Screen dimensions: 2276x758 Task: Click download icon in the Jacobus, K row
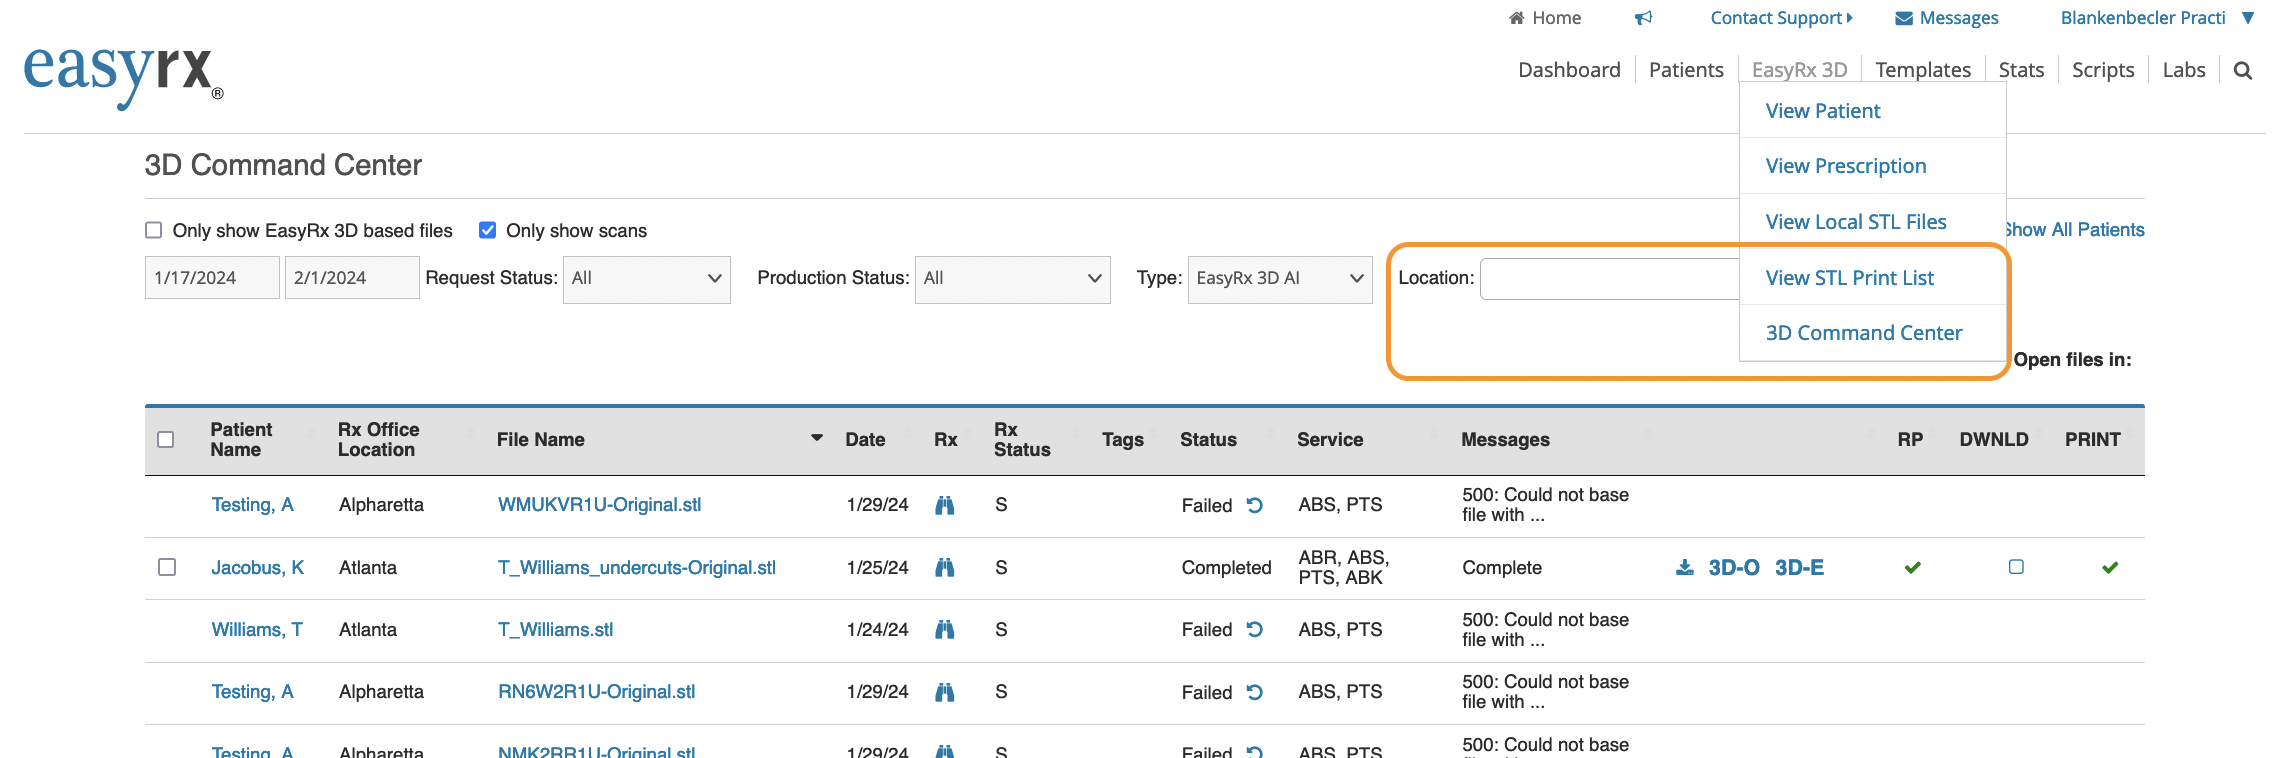coord(1685,568)
